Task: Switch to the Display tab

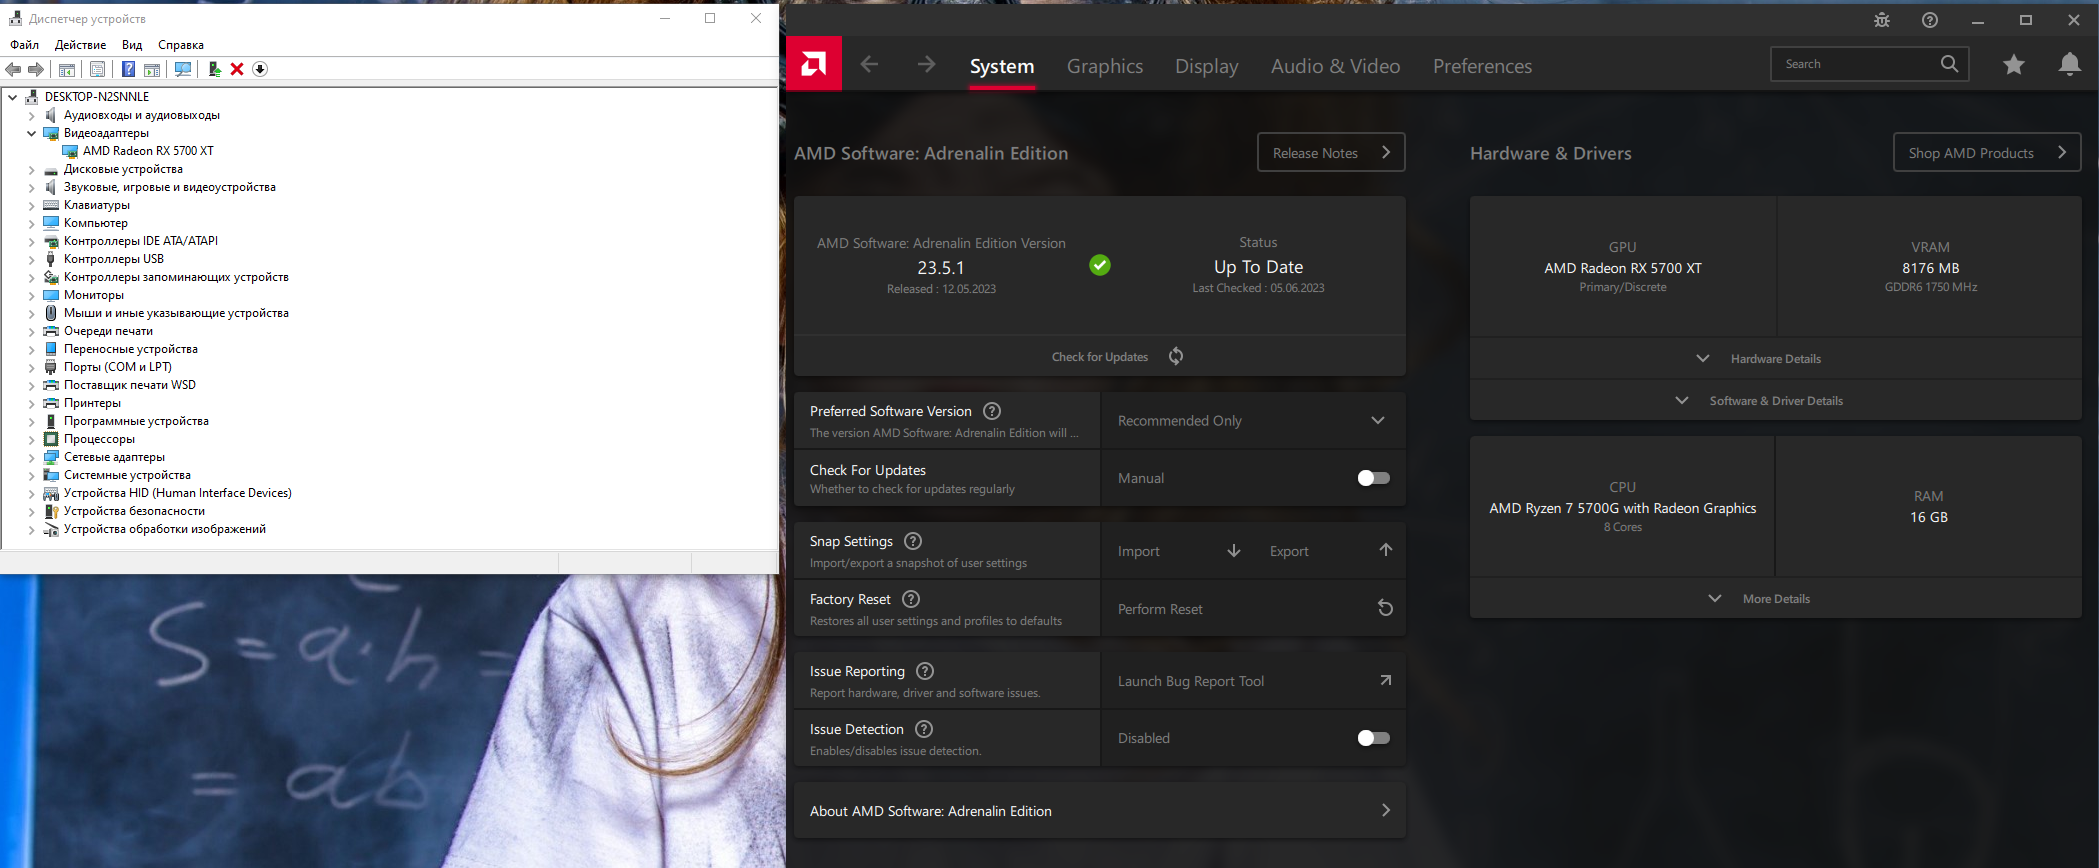Action: [1207, 66]
